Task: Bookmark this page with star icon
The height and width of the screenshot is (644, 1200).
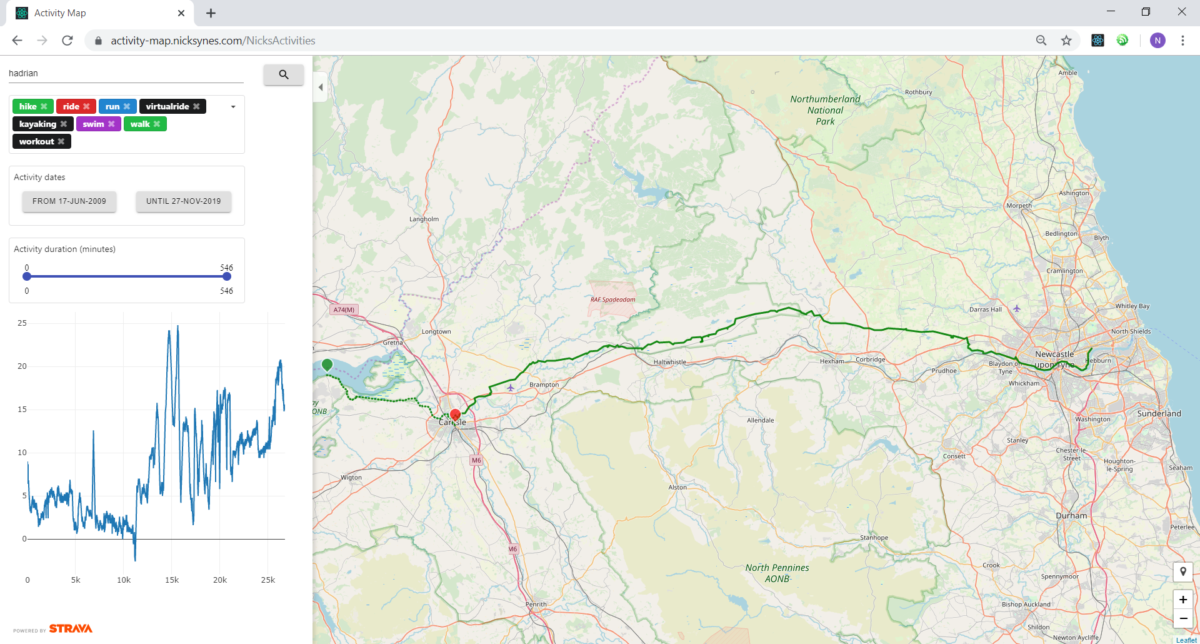Action: click(x=1067, y=40)
